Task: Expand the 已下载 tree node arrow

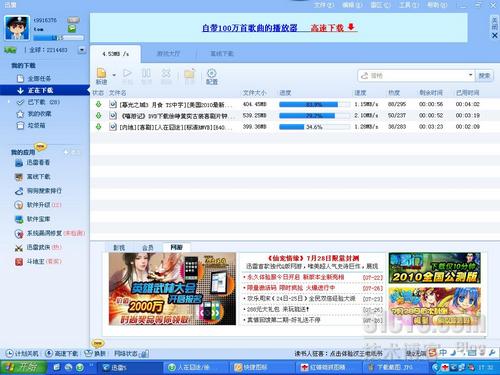Action: coord(9,102)
